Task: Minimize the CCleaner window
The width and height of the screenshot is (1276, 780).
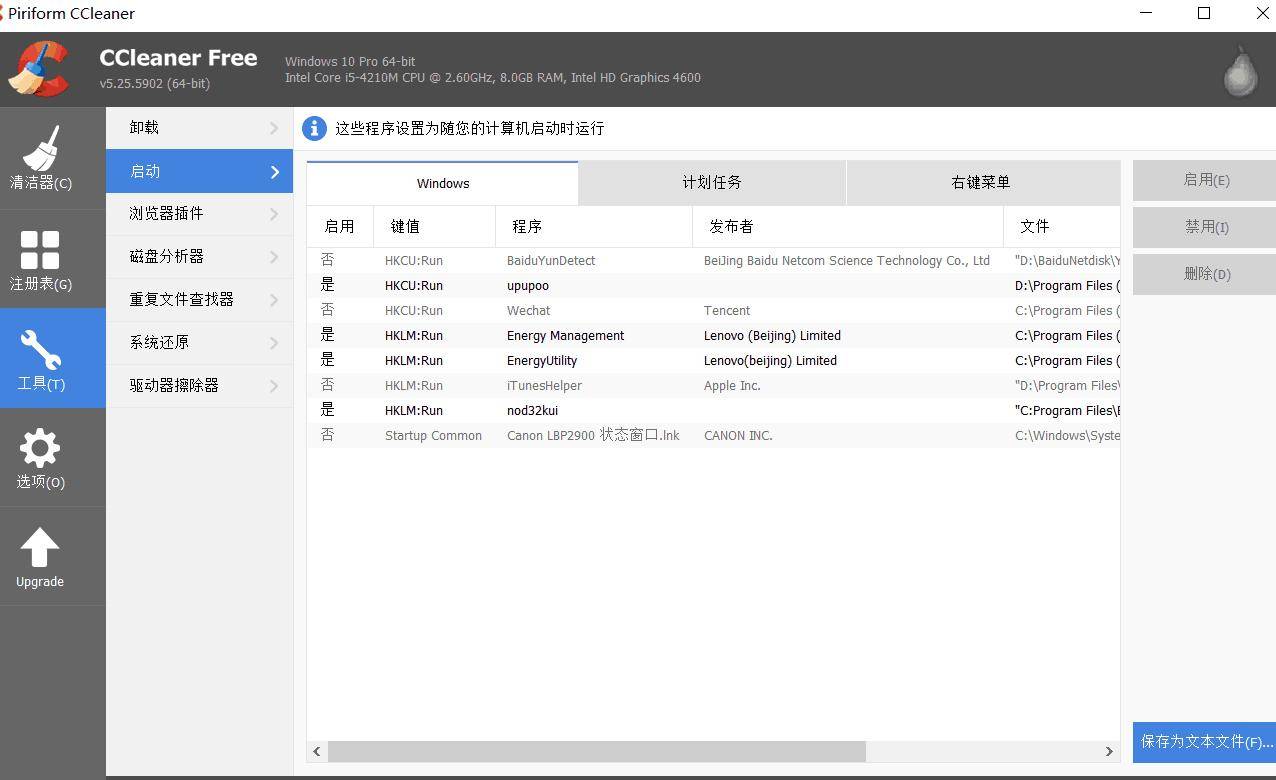Action: coord(1146,13)
